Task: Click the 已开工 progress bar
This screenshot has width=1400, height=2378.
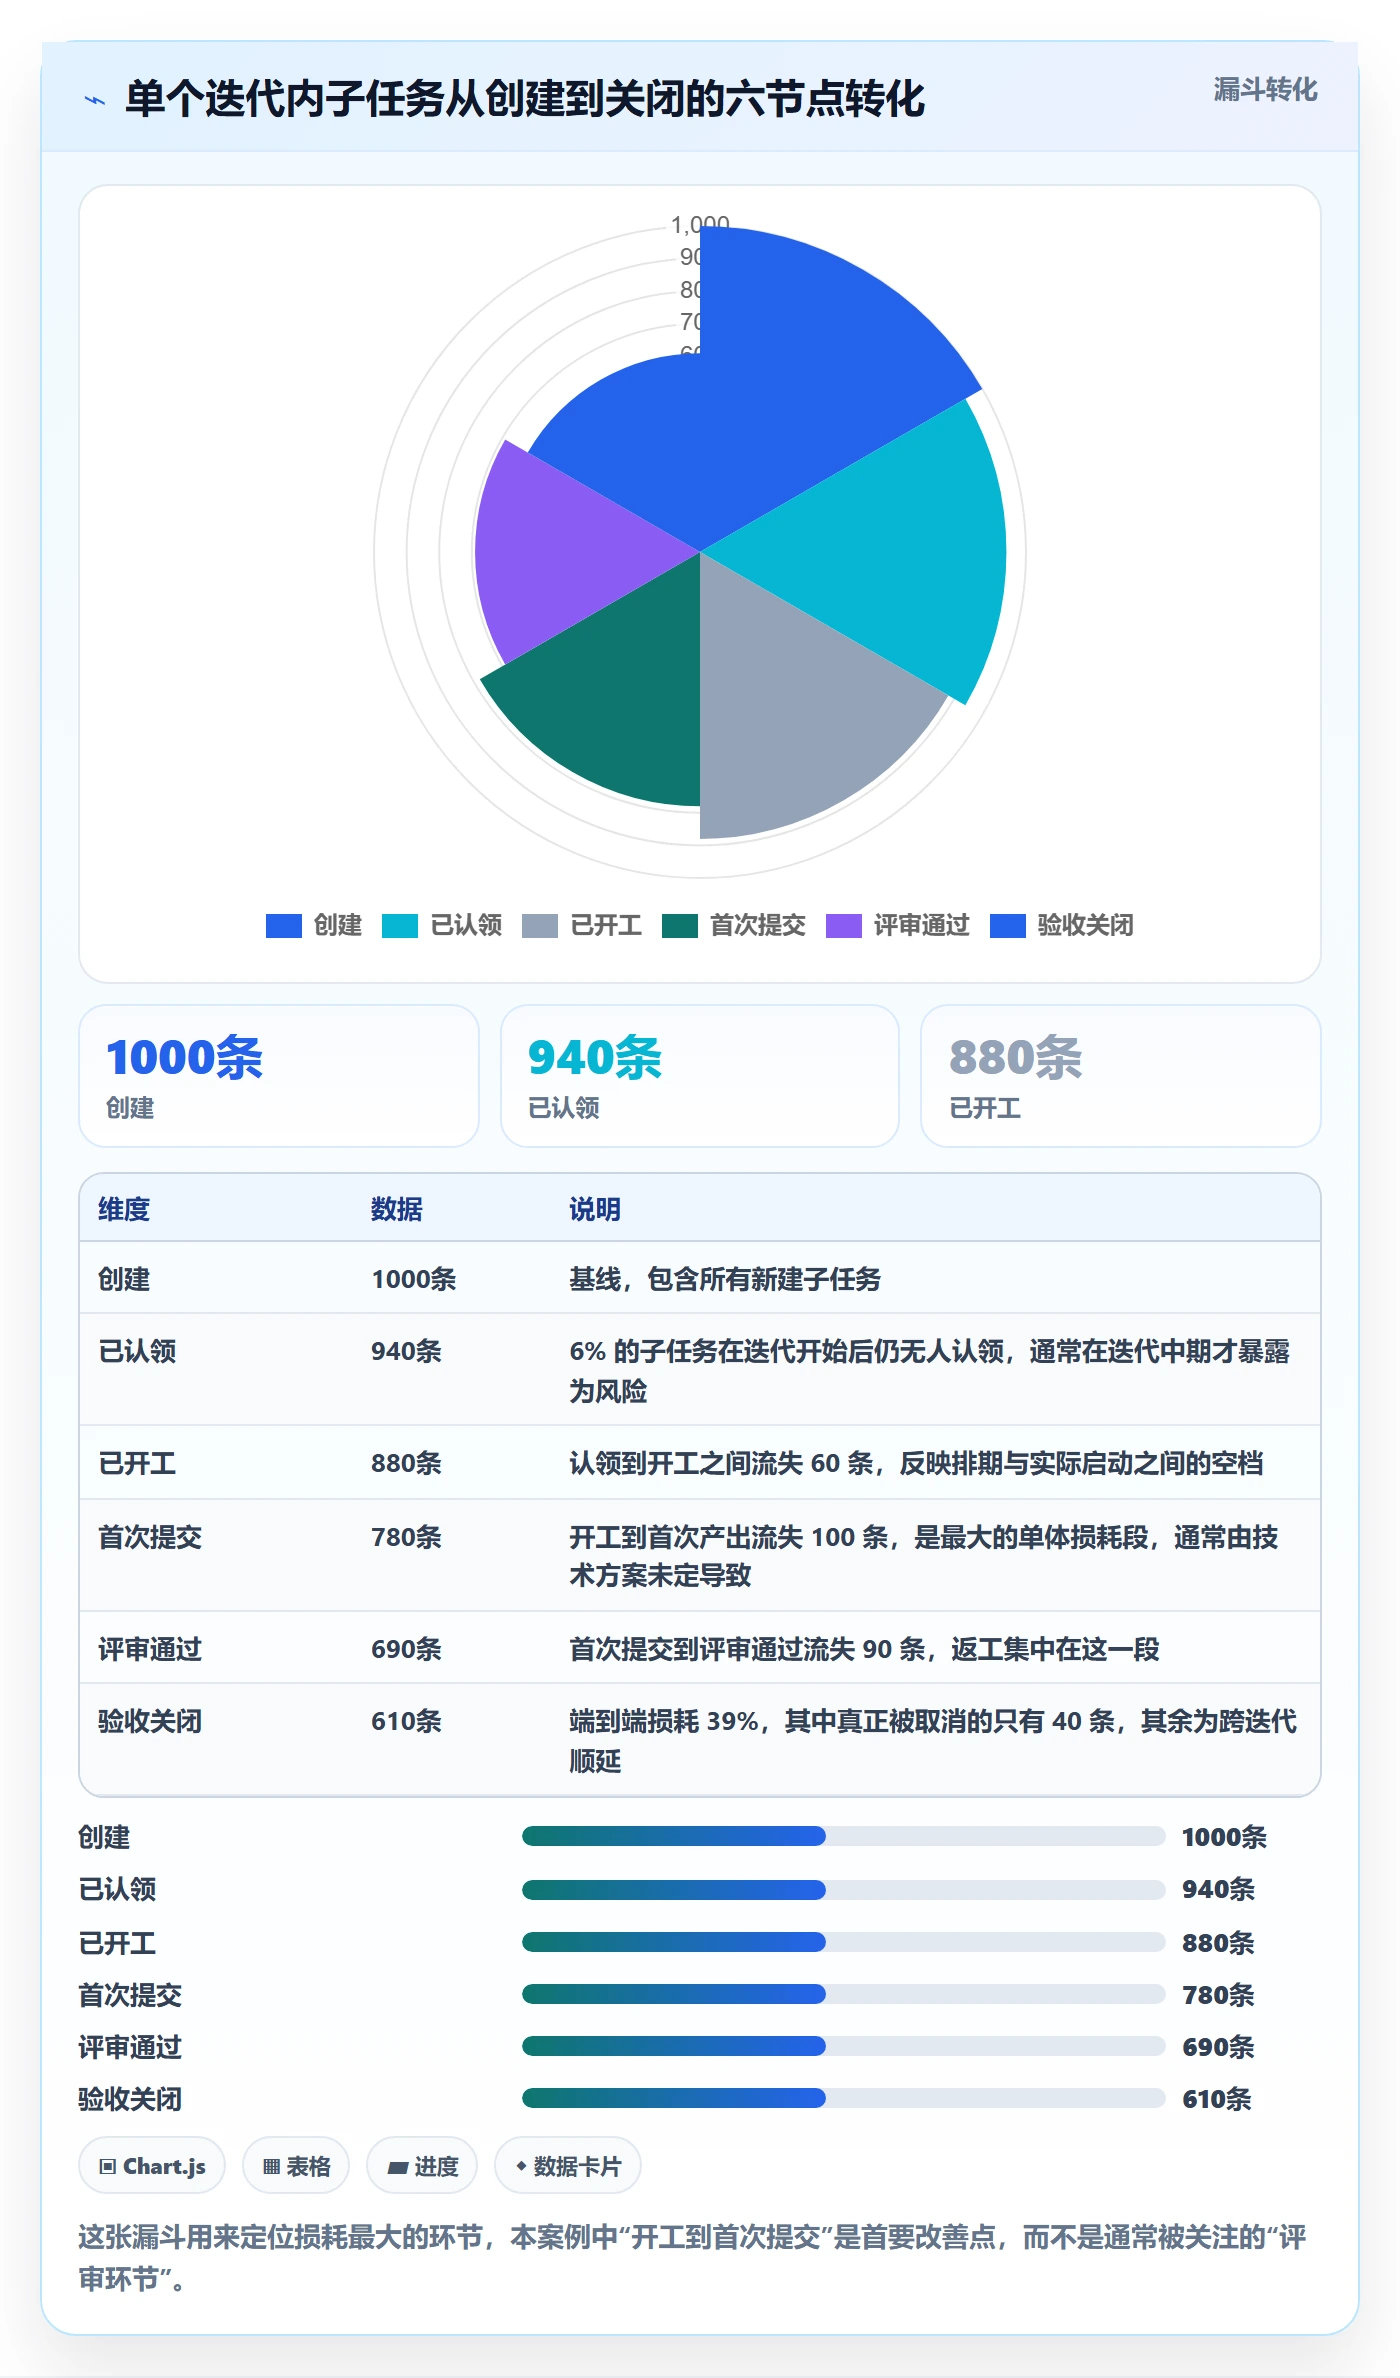Action: click(x=844, y=1942)
